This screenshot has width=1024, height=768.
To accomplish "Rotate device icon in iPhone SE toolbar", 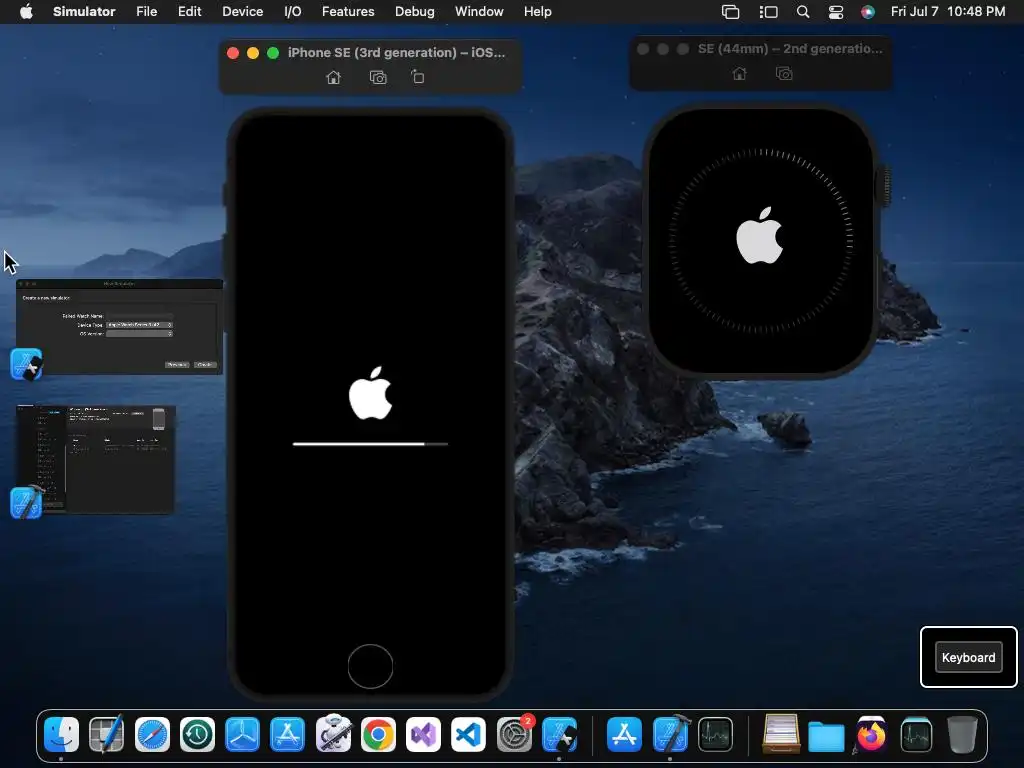I will (418, 78).
